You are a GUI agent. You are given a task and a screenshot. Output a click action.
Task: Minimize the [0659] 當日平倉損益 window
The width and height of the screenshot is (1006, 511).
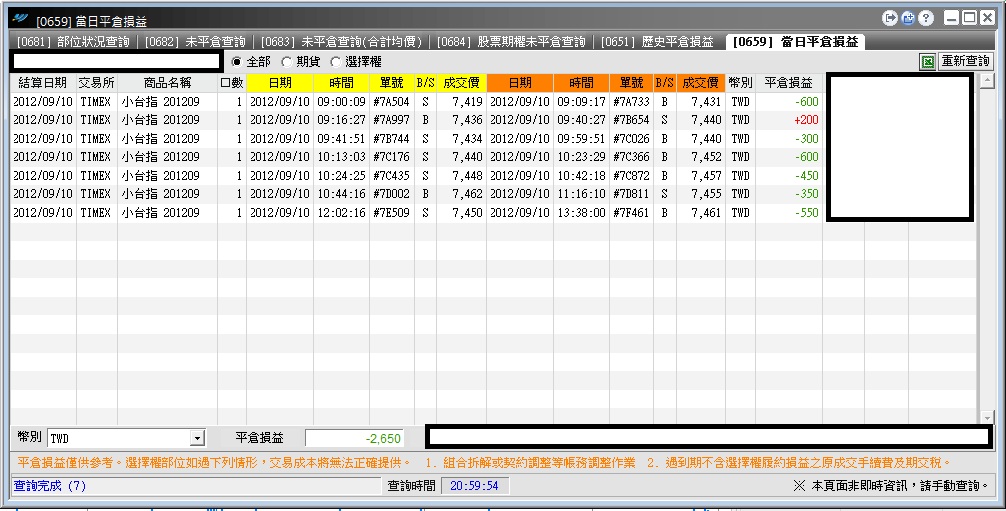coord(951,18)
